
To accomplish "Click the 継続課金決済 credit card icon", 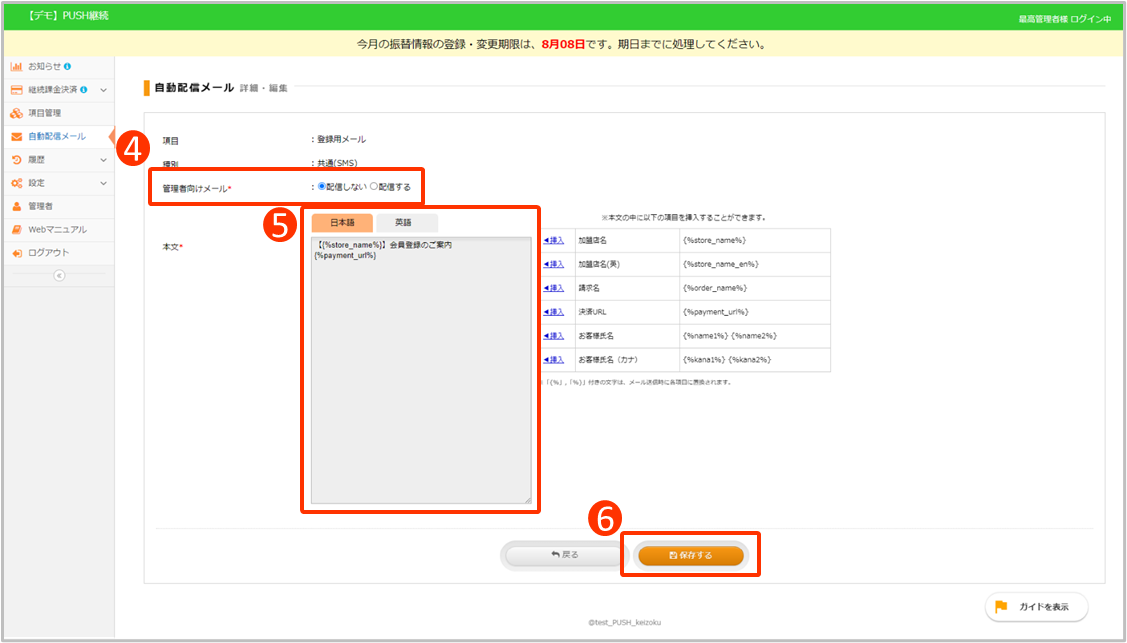I will [x=17, y=90].
